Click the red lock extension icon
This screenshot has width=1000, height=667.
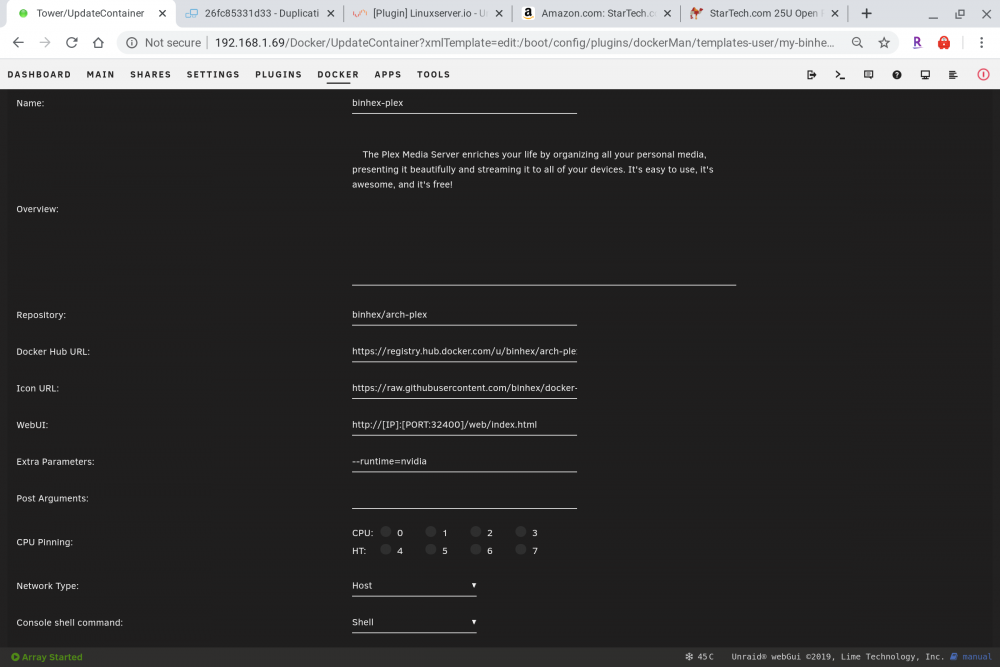tap(944, 43)
